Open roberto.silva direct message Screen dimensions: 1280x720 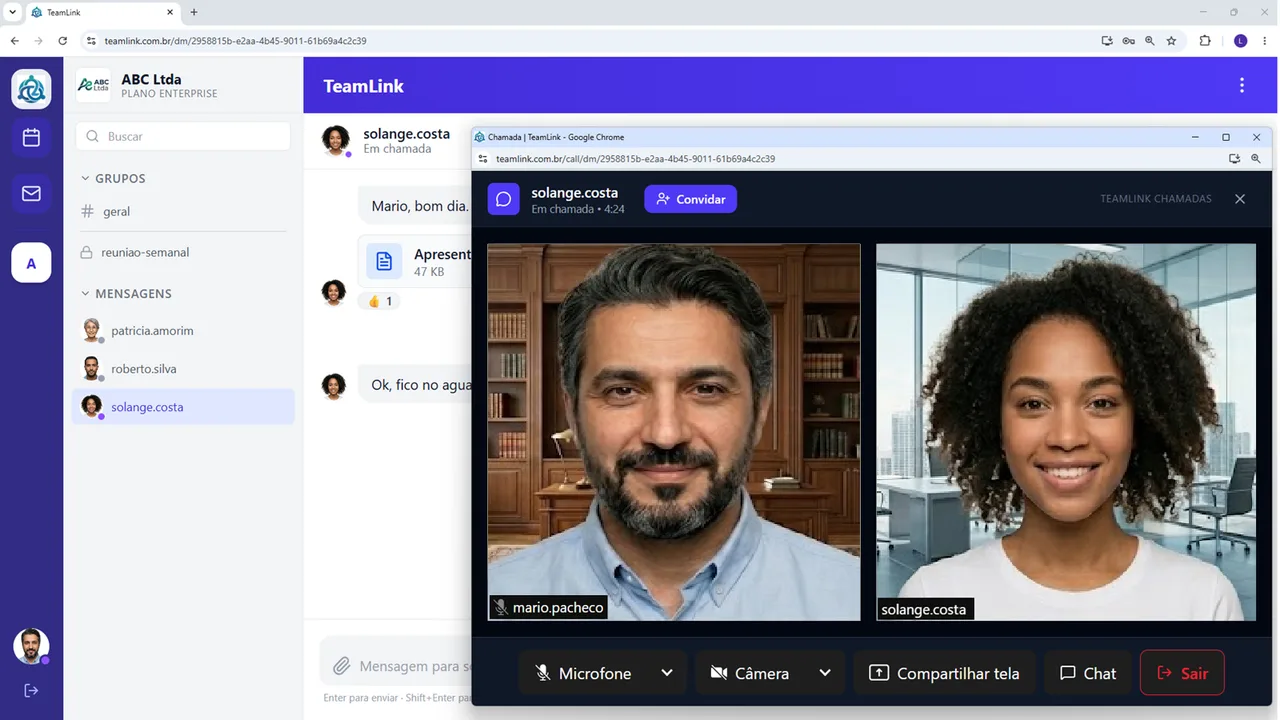(x=183, y=369)
